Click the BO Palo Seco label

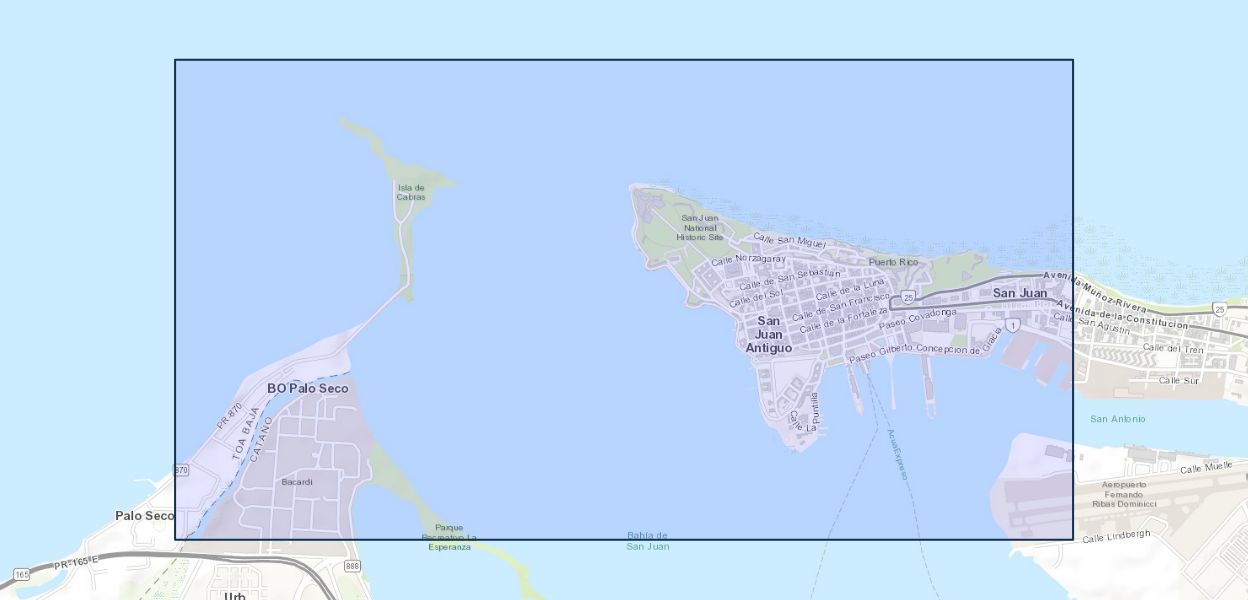(308, 388)
